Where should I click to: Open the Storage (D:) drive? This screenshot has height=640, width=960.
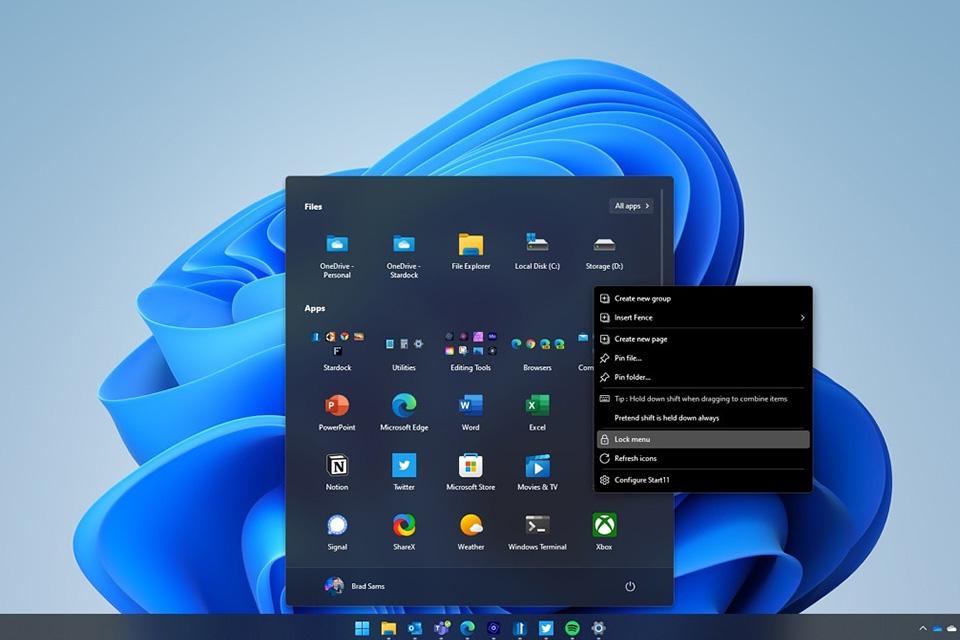coord(604,251)
